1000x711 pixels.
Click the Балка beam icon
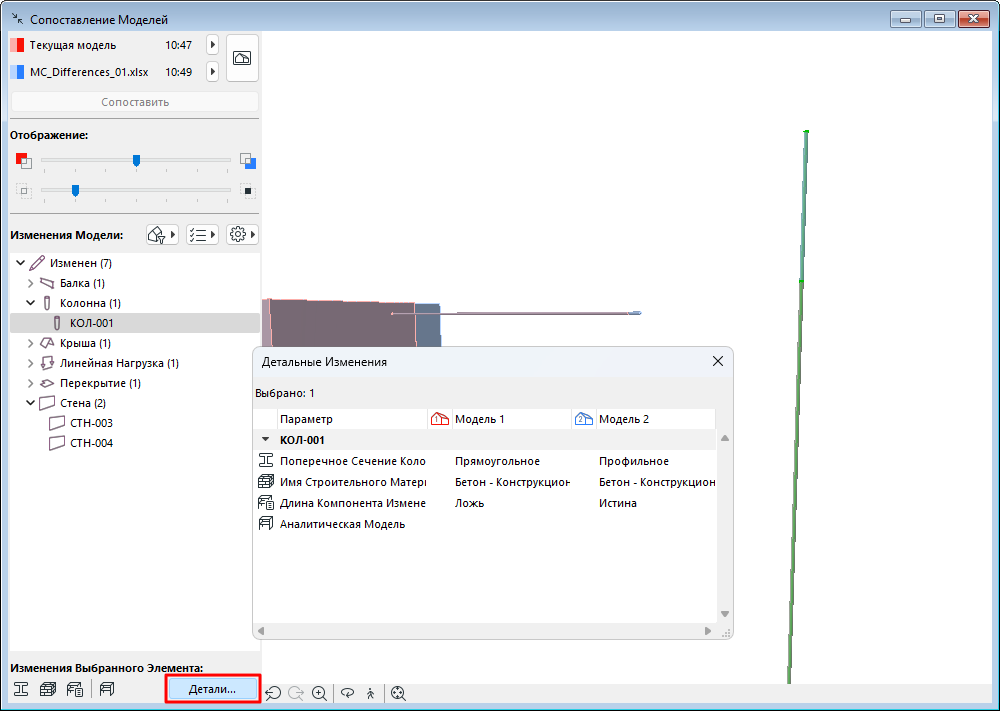(47, 283)
